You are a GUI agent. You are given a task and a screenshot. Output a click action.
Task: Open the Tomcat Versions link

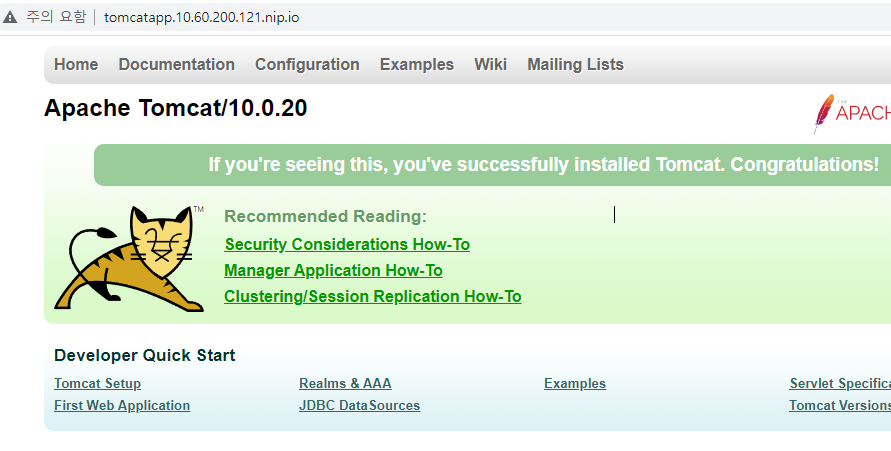point(840,406)
